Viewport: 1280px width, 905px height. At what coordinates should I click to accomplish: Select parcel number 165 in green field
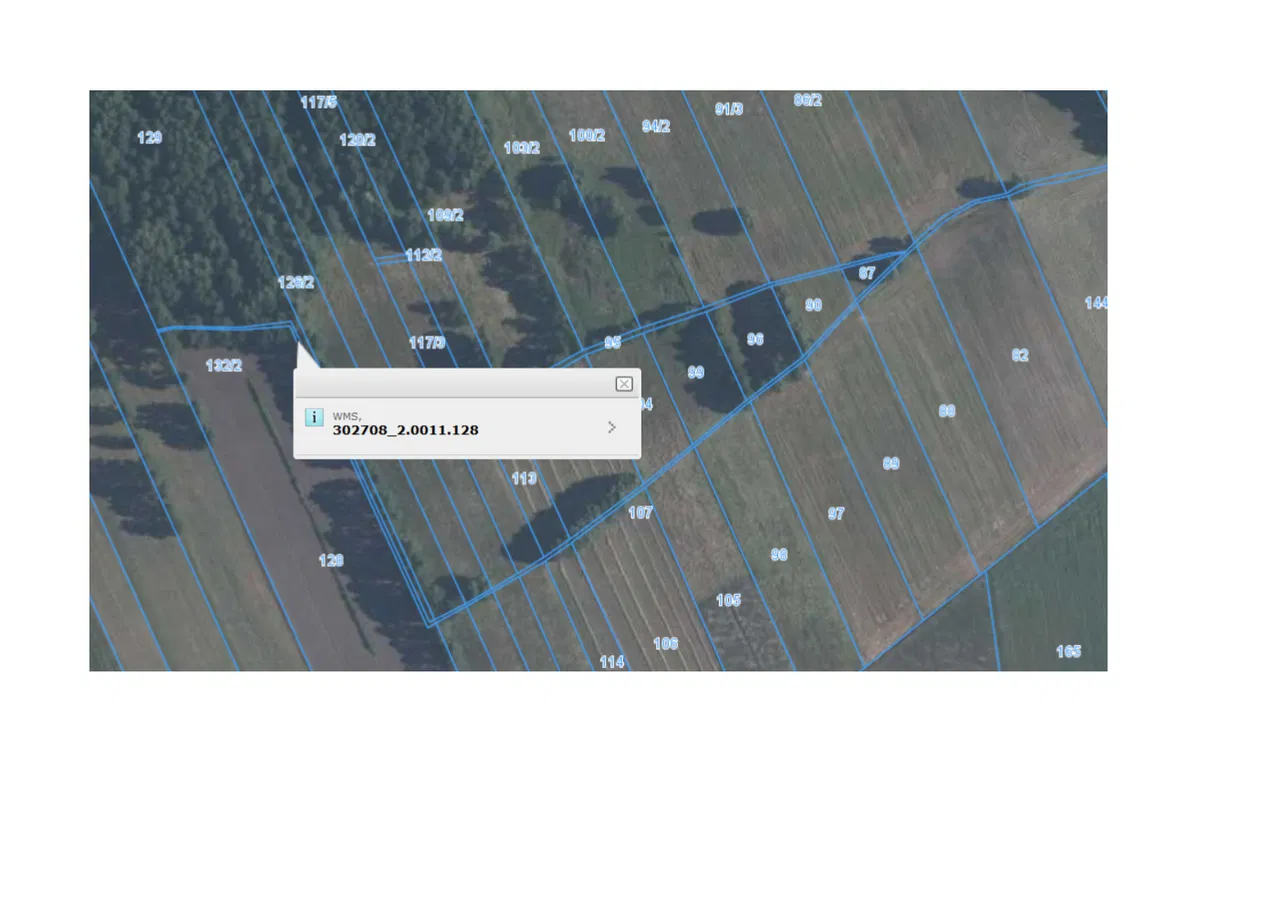(1069, 652)
